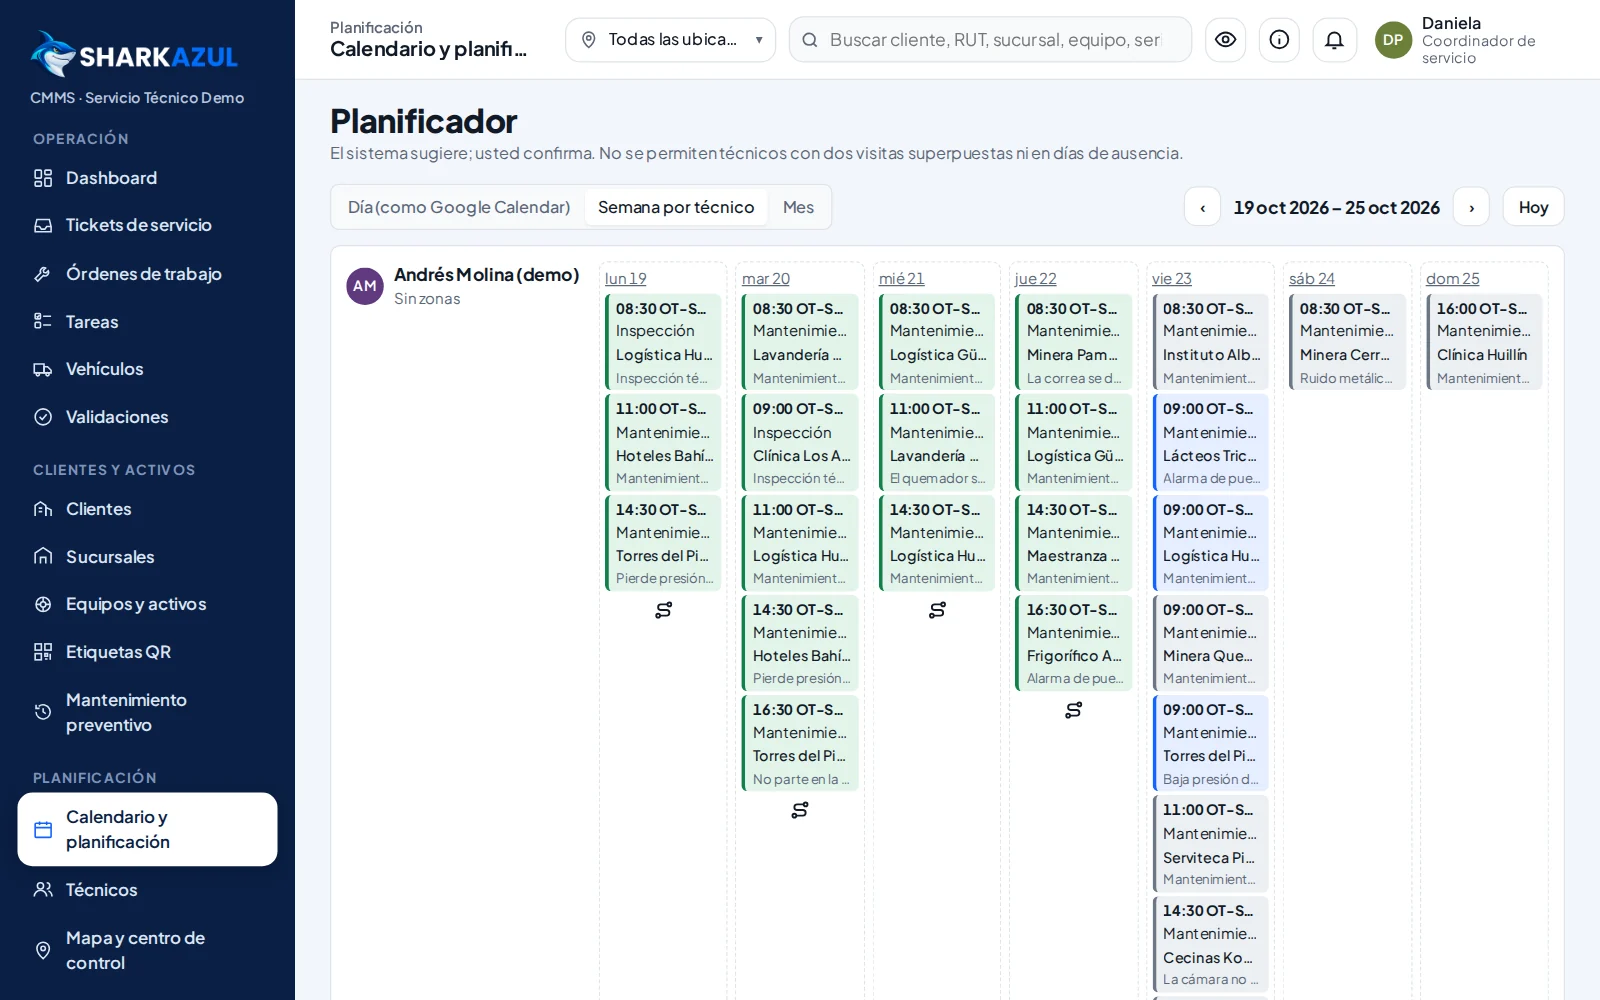
Task: Open the dom 25 day link
Action: coord(1452,279)
